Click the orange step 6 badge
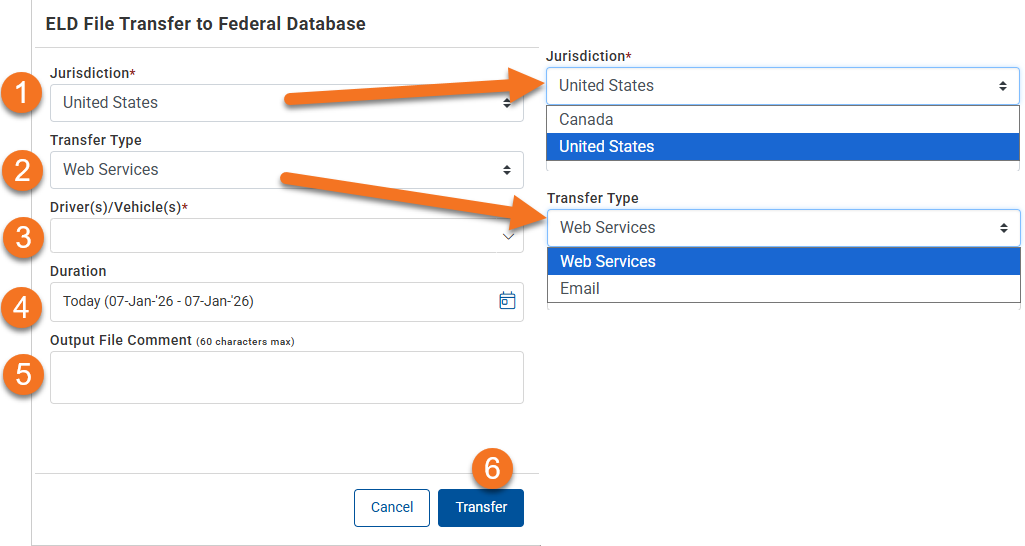The width and height of the screenshot is (1025, 546). click(x=491, y=467)
